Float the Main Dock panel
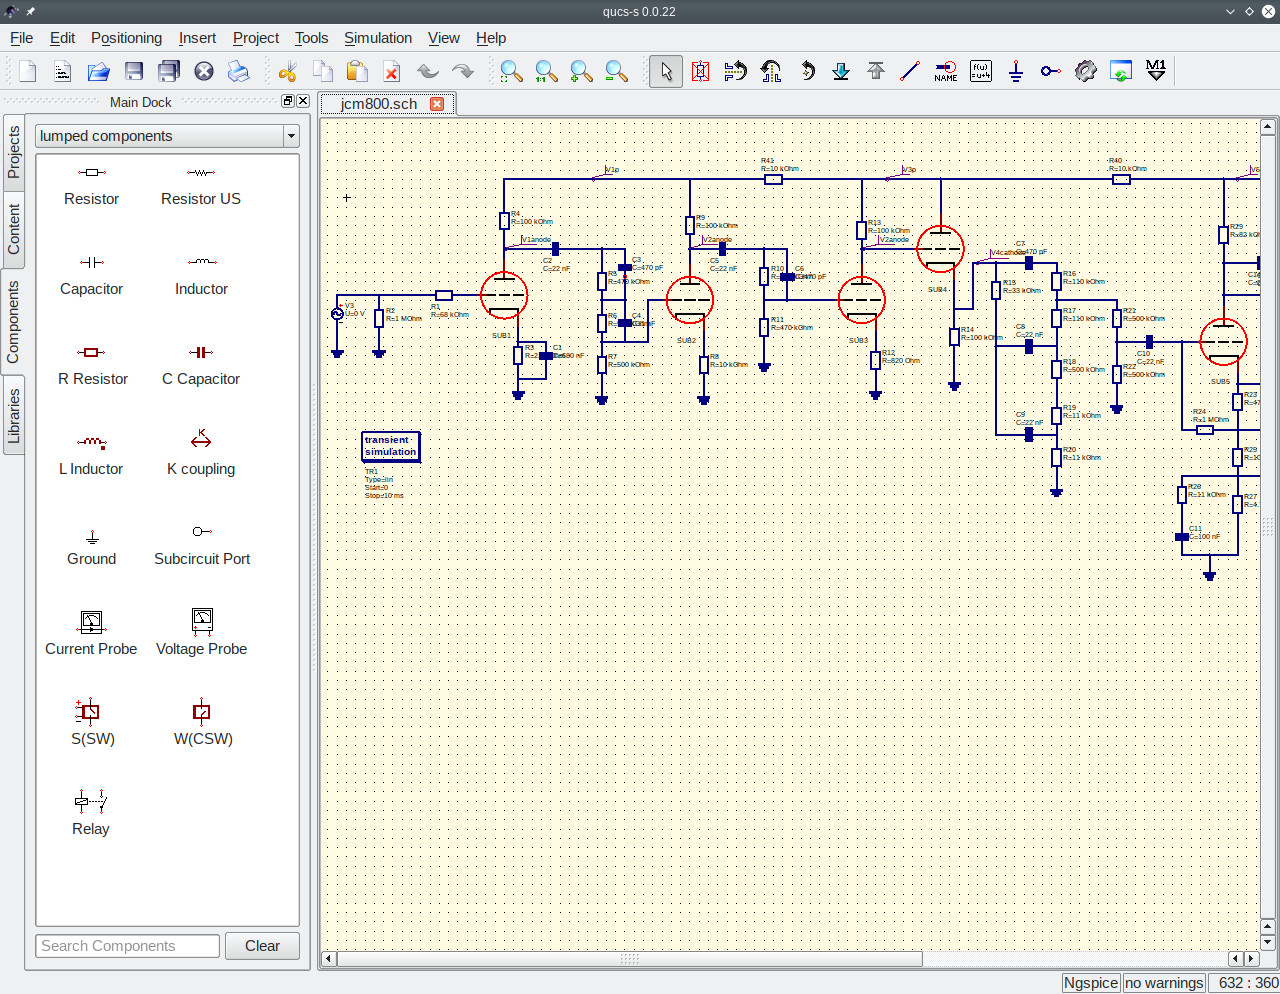Image resolution: width=1280 pixels, height=994 pixels. (288, 101)
